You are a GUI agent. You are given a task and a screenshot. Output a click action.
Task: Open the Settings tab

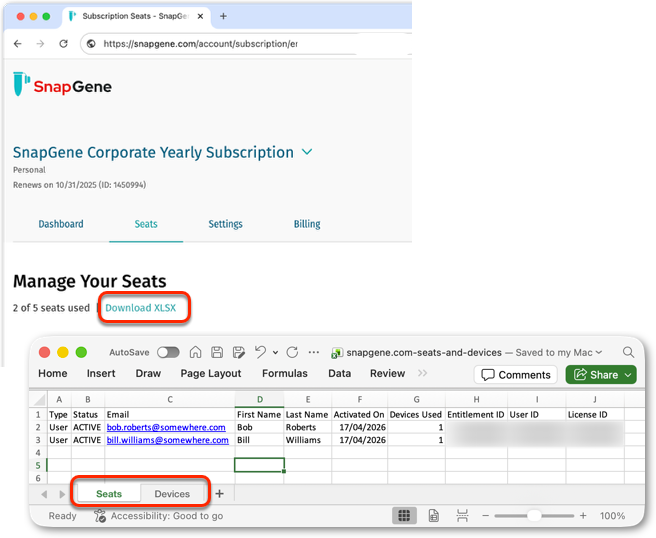[x=226, y=224]
